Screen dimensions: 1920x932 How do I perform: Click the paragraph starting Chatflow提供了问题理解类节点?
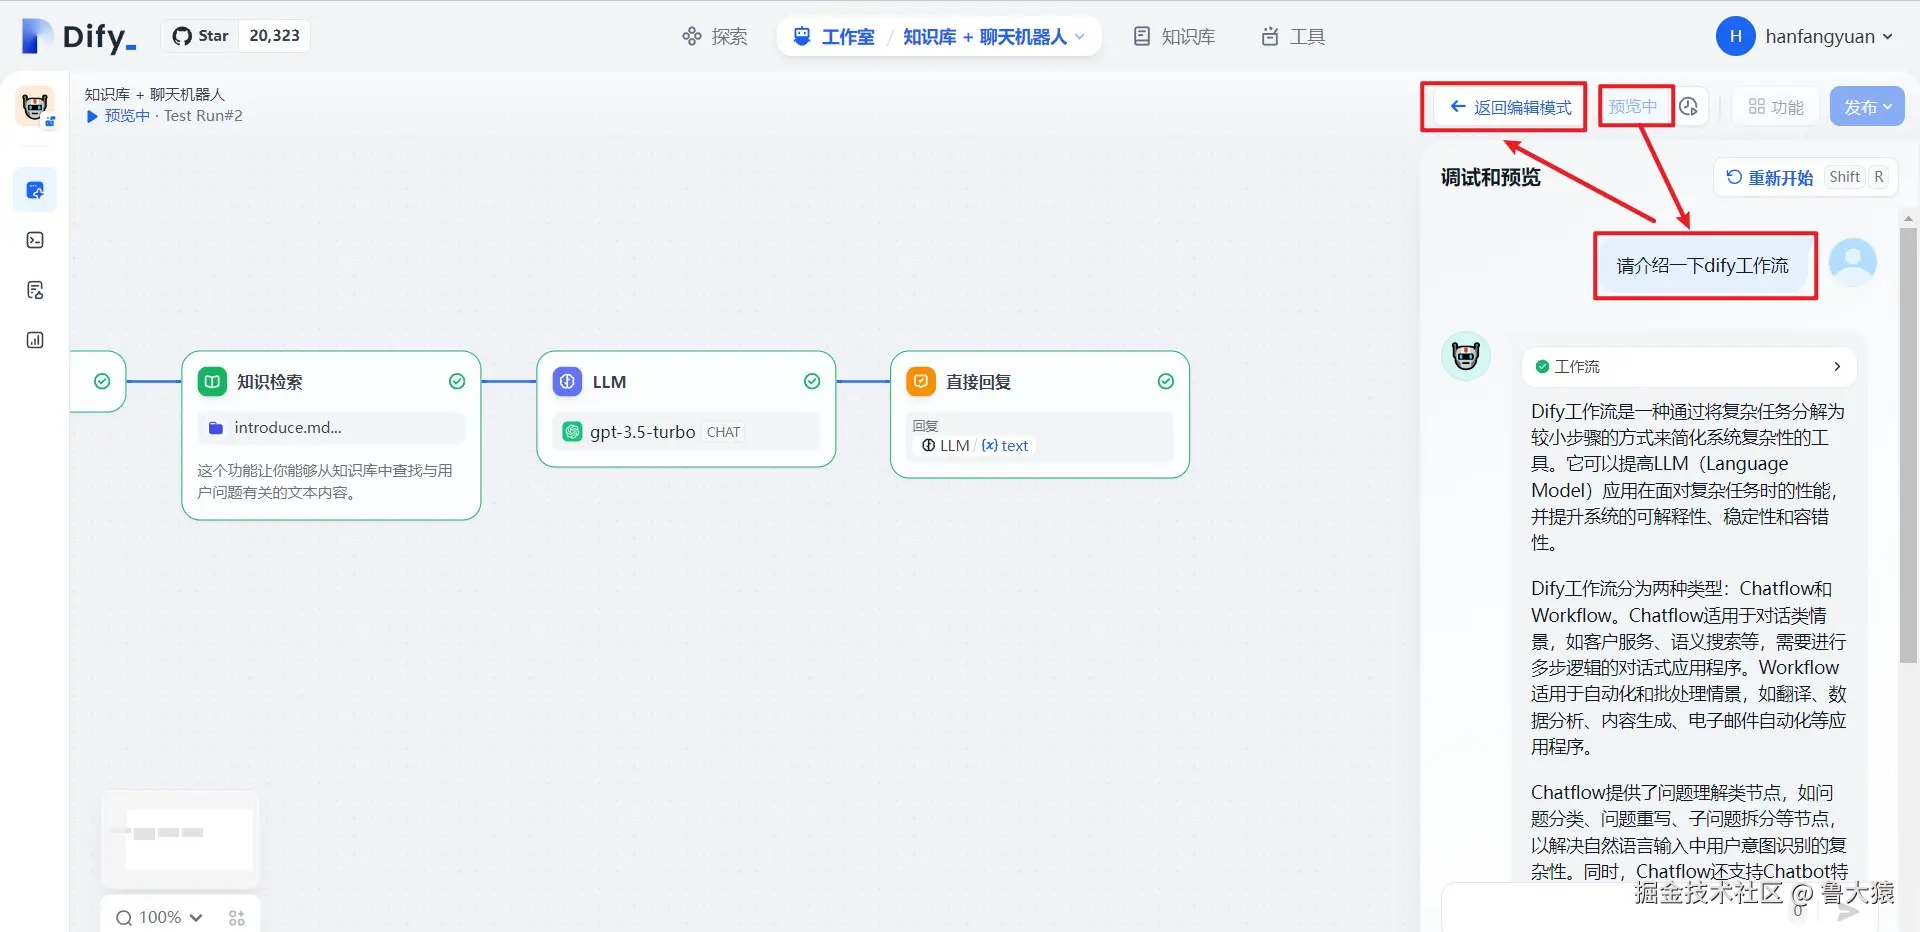pyautogui.click(x=1688, y=832)
